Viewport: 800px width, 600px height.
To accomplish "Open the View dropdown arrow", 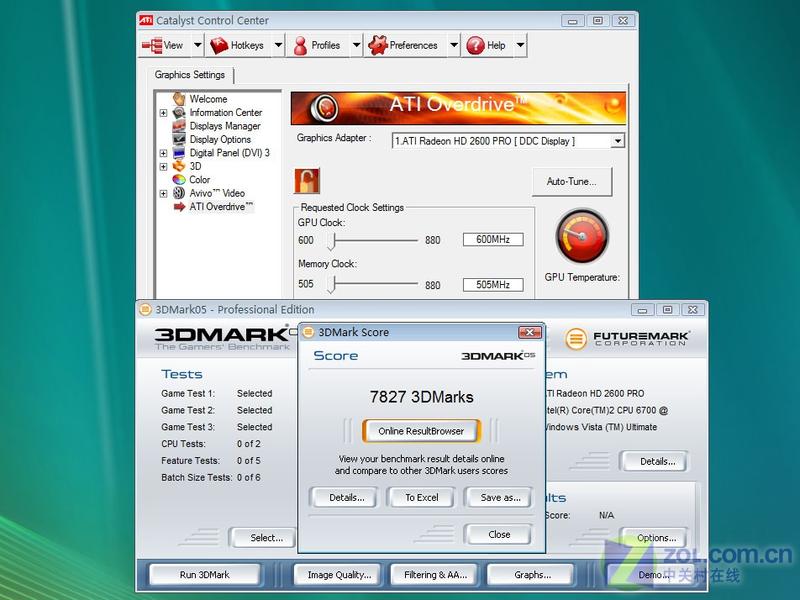I will tap(197, 45).
